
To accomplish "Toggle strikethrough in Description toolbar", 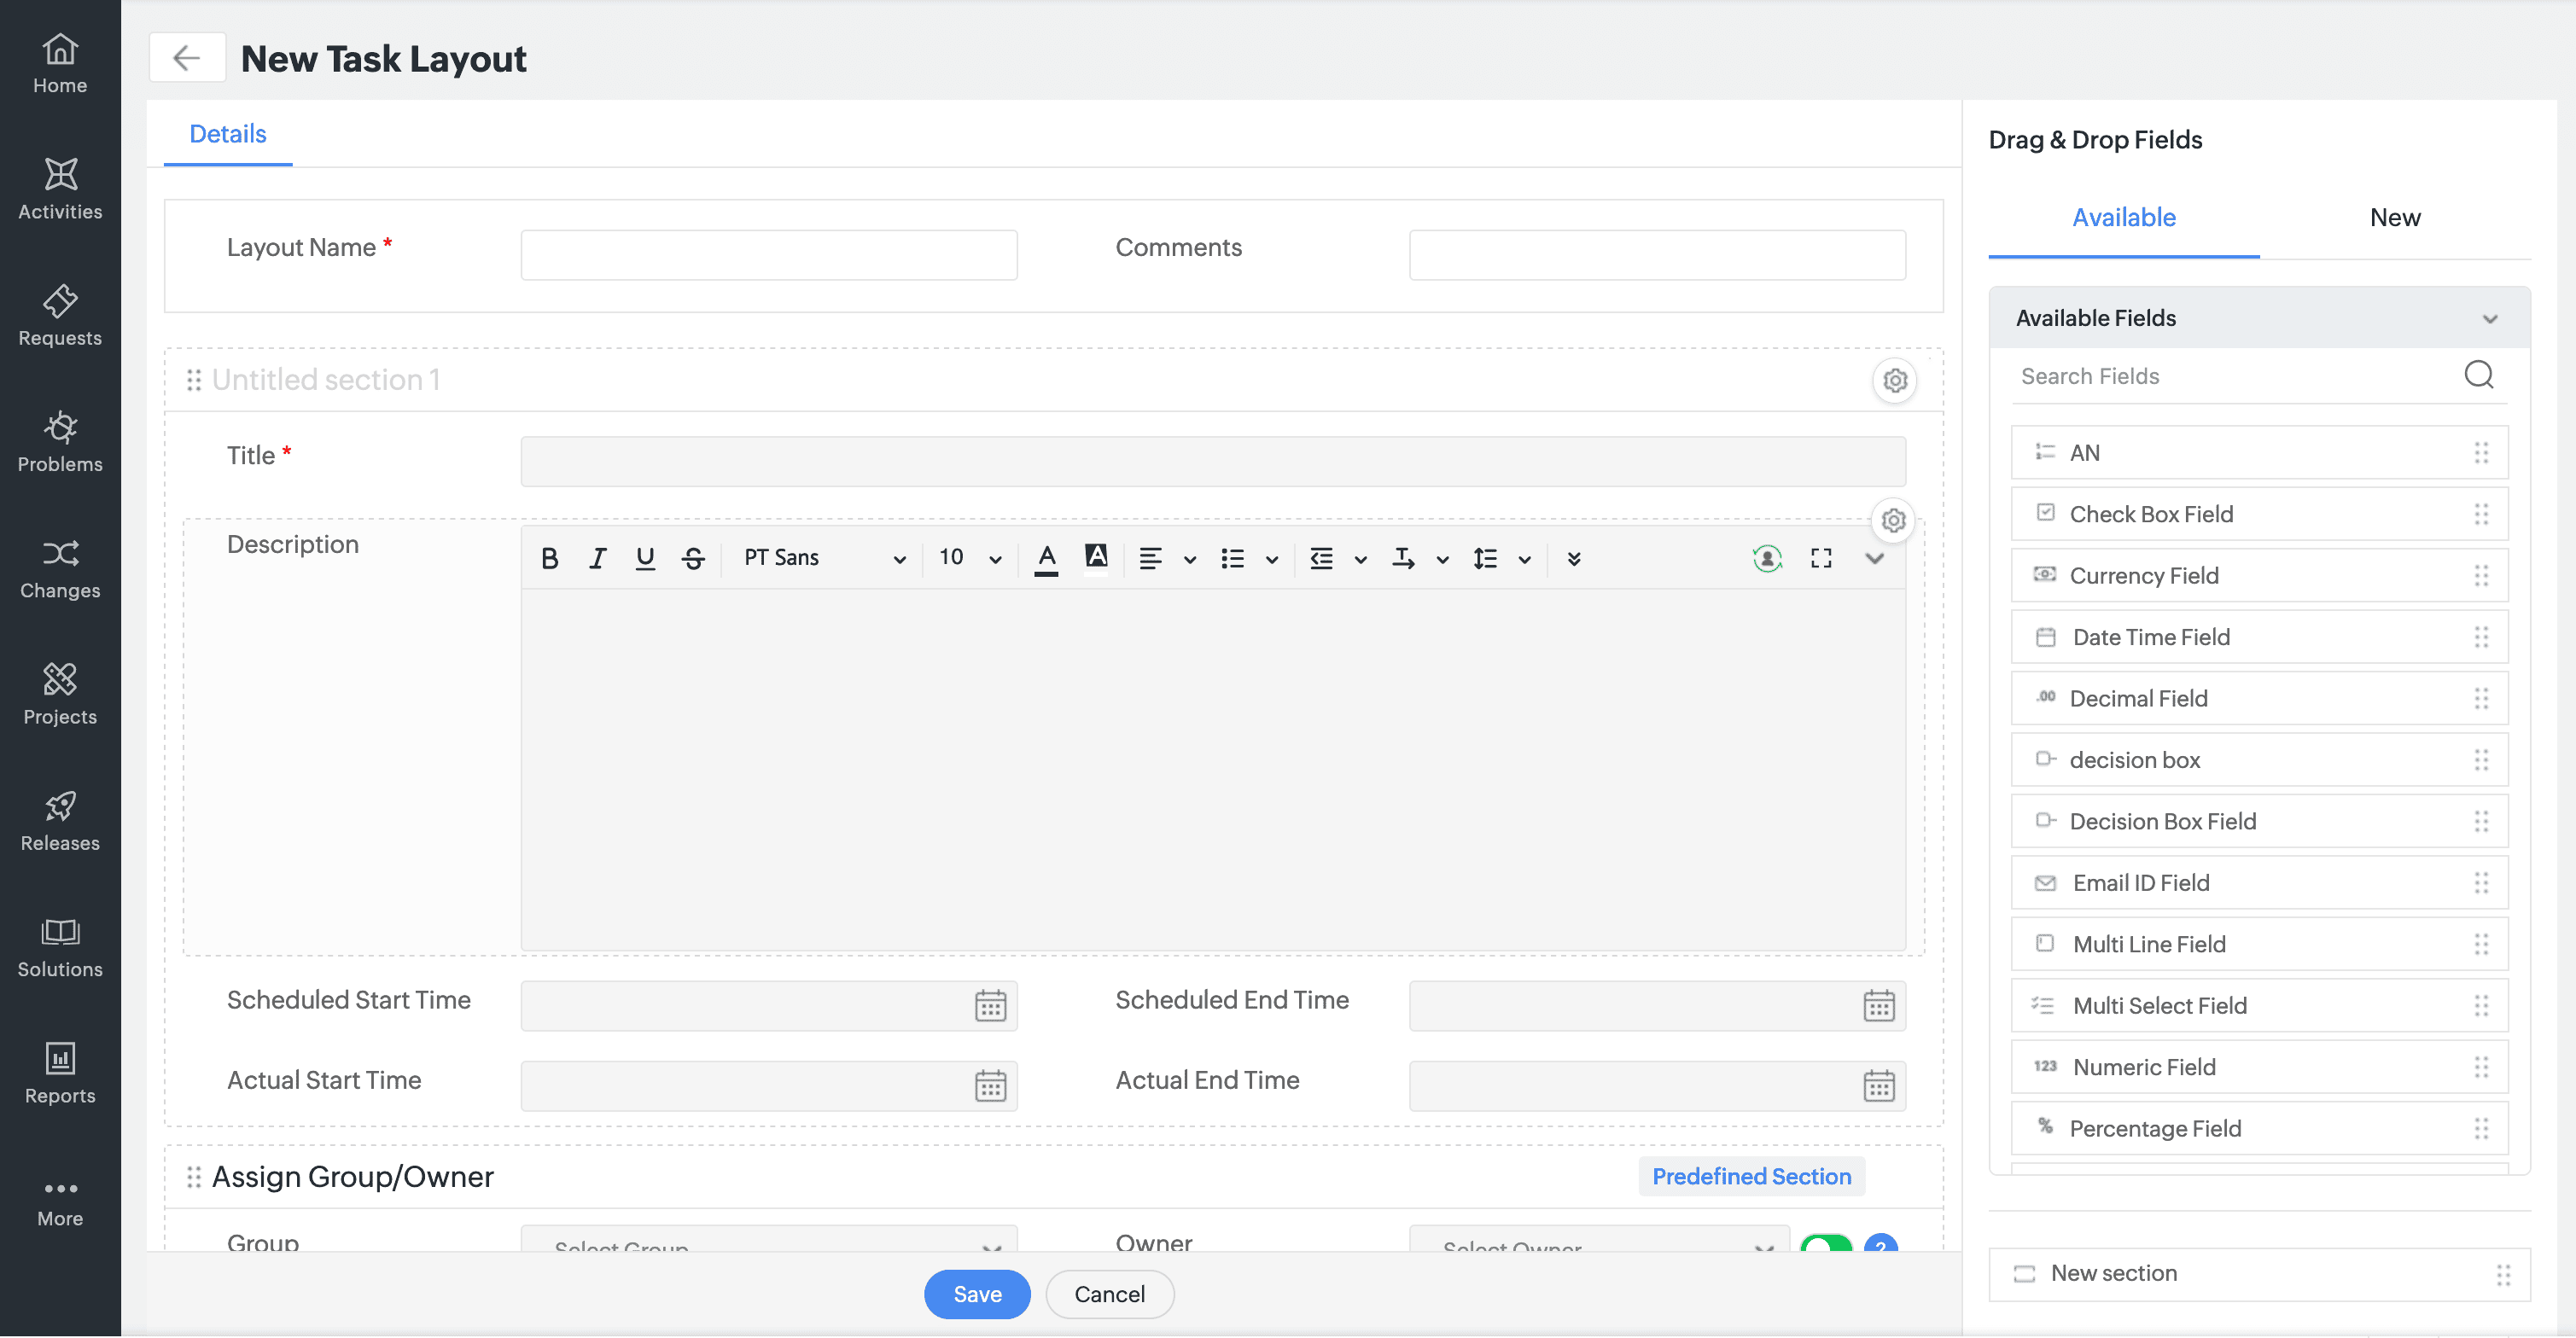I will (693, 558).
